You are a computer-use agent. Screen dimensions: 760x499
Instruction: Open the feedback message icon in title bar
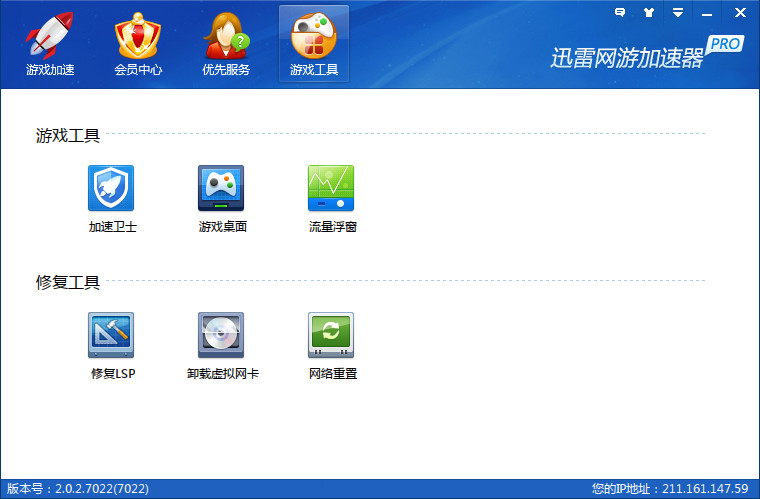[620, 13]
